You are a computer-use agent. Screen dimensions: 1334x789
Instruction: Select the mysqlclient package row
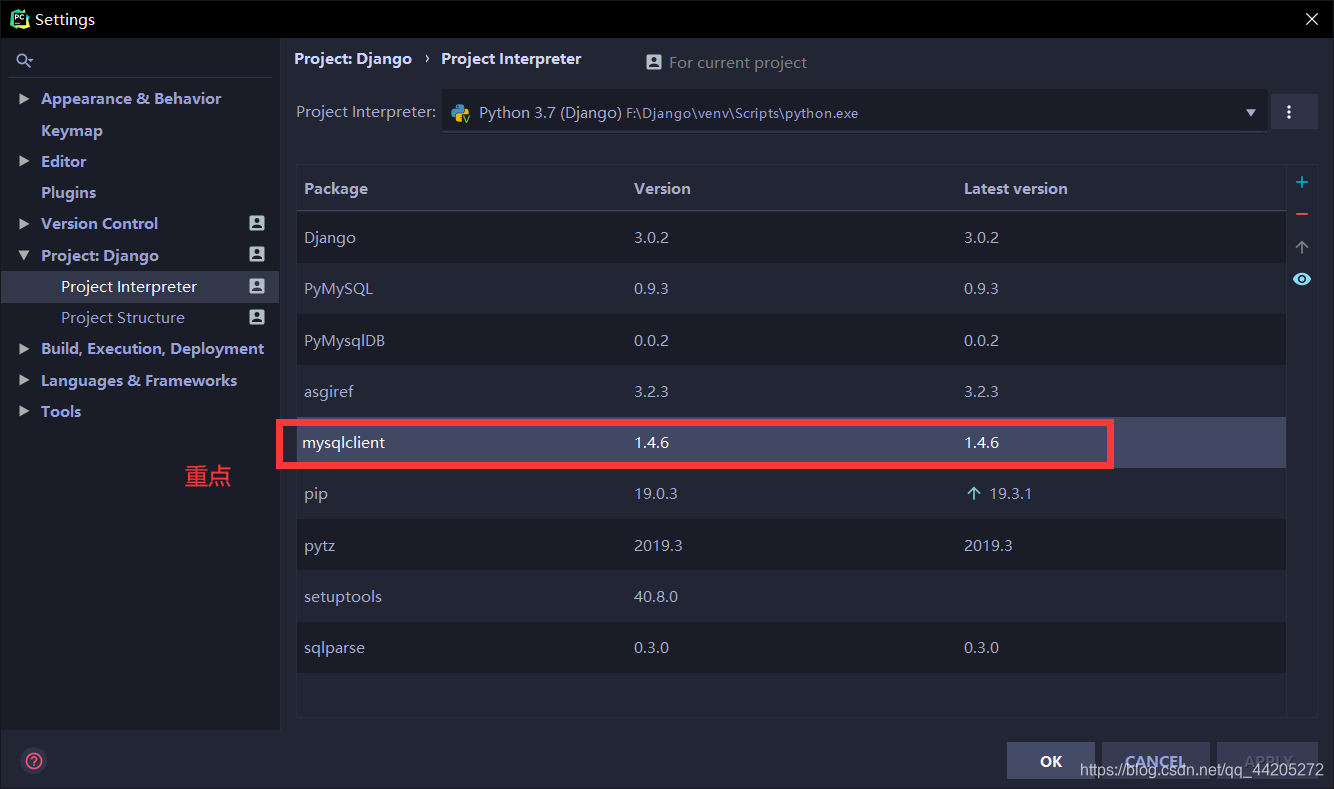(x=791, y=442)
